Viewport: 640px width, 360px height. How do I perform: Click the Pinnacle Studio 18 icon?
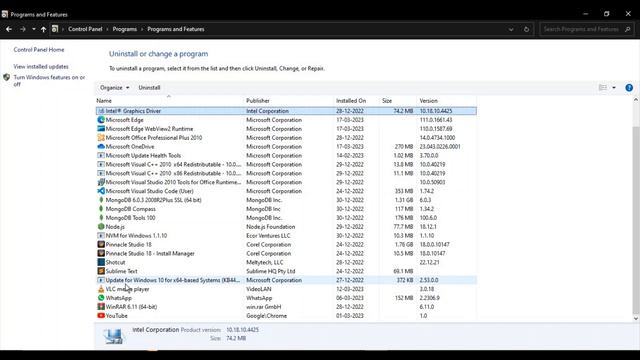point(101,244)
